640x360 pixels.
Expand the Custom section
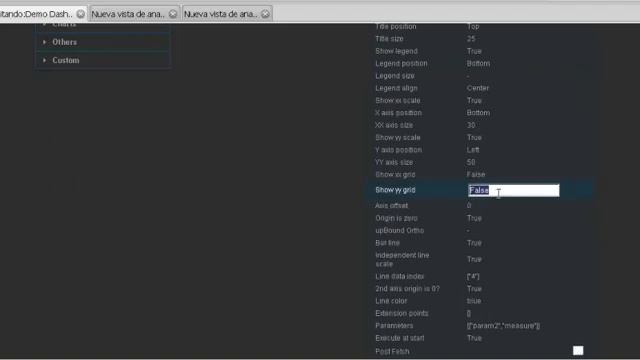pos(102,60)
